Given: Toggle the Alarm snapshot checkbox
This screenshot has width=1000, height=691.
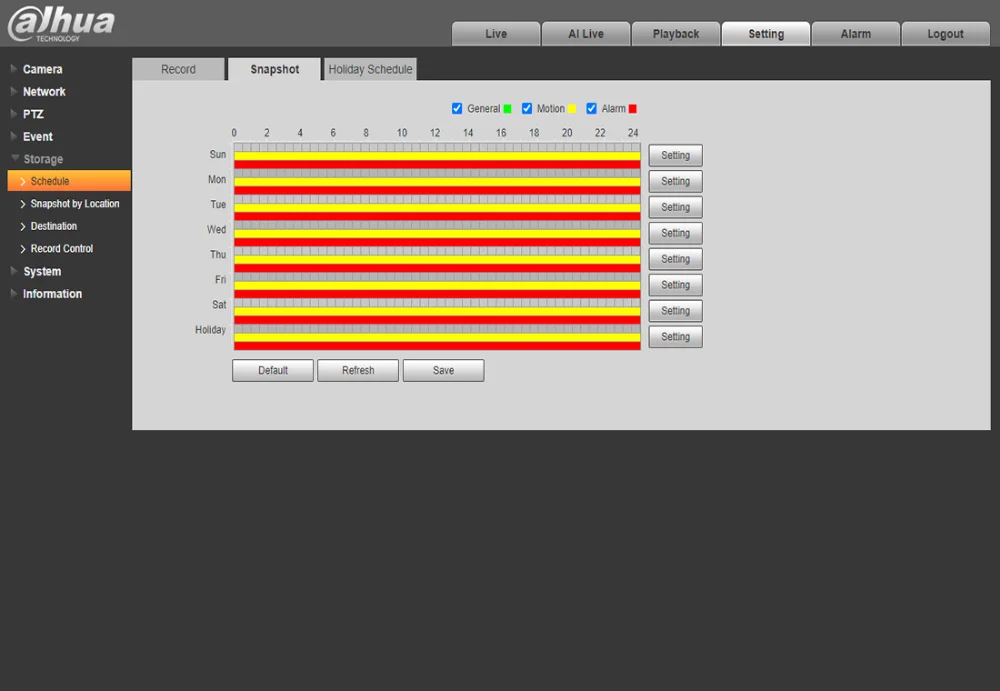Looking at the screenshot, I should (591, 108).
